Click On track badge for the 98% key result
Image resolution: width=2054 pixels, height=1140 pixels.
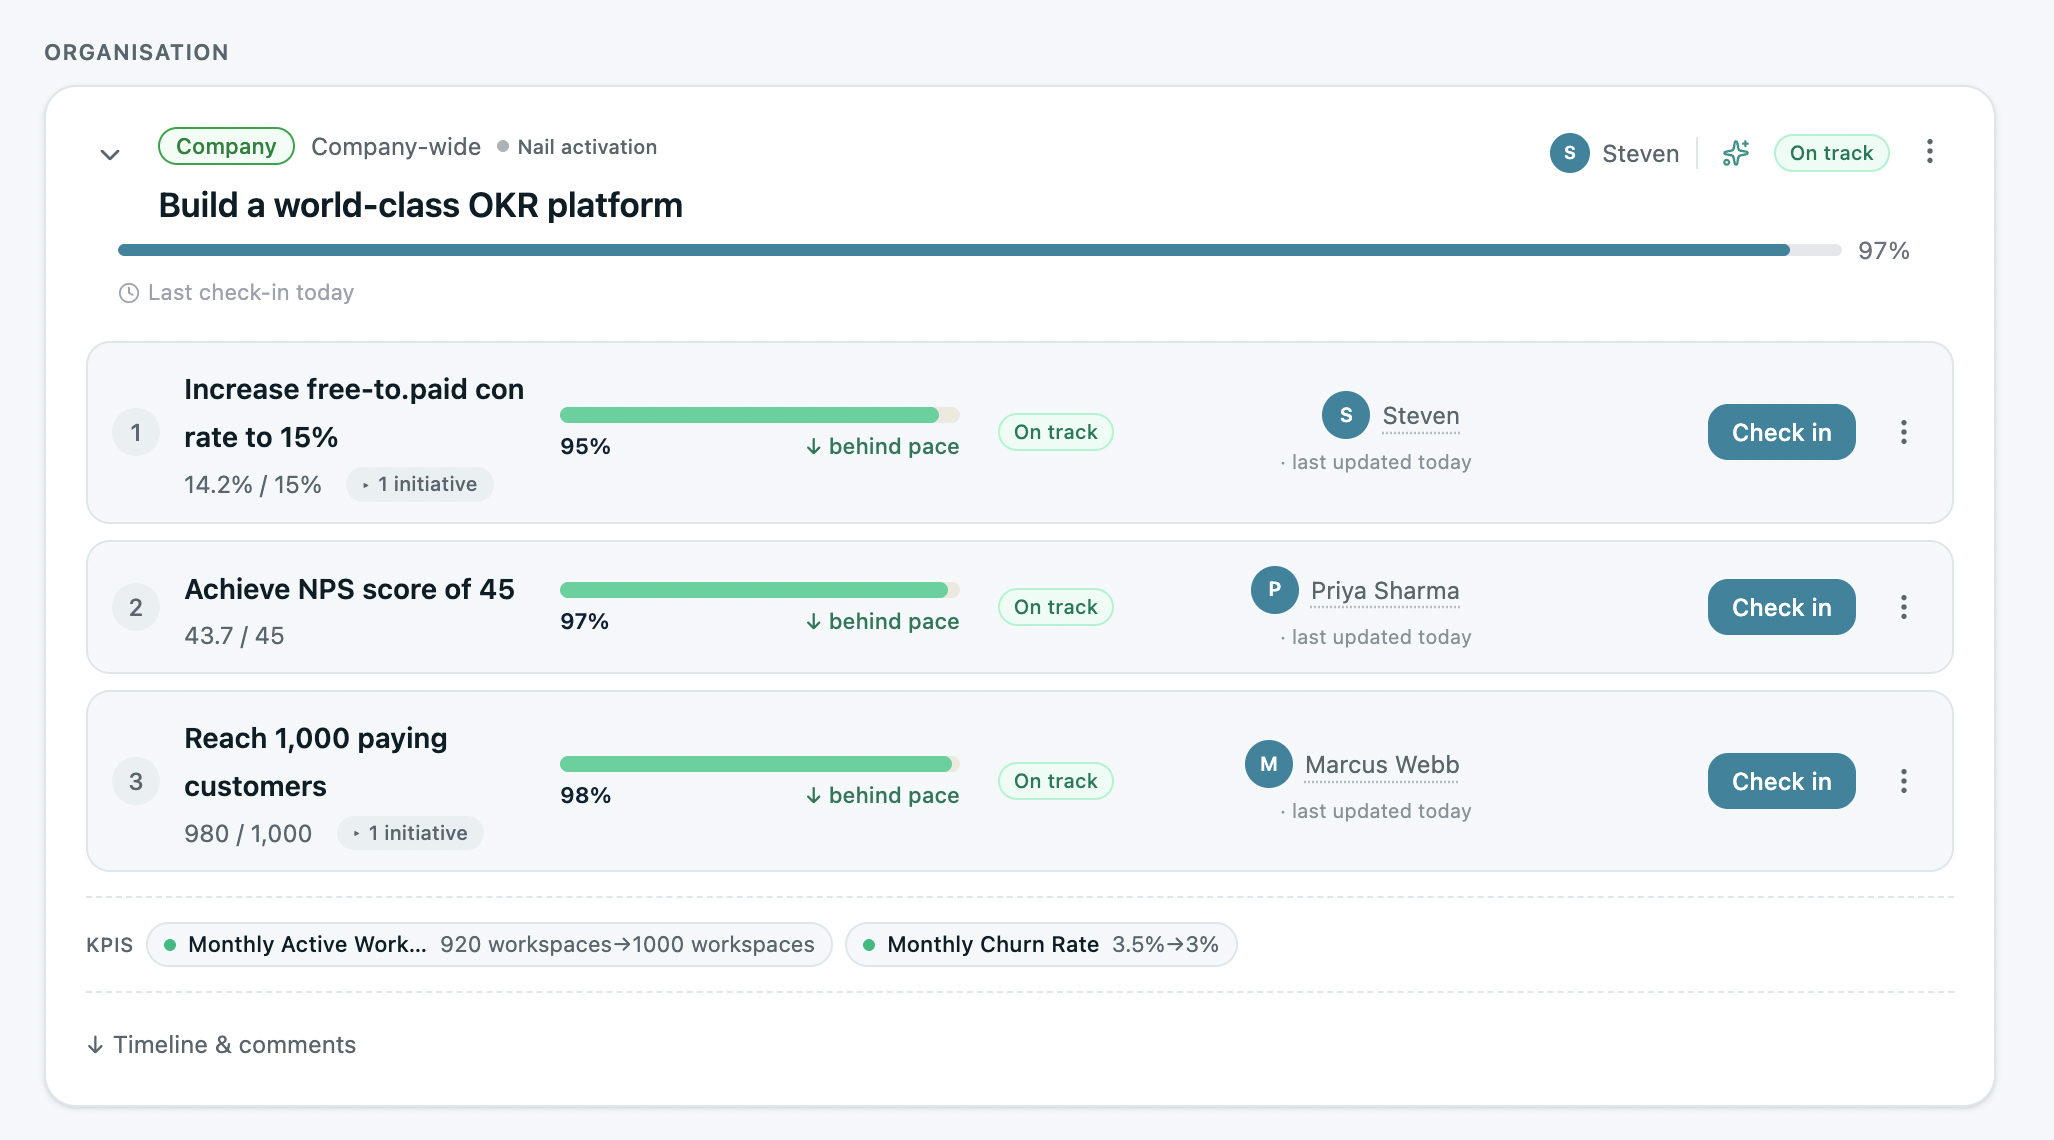pos(1056,781)
